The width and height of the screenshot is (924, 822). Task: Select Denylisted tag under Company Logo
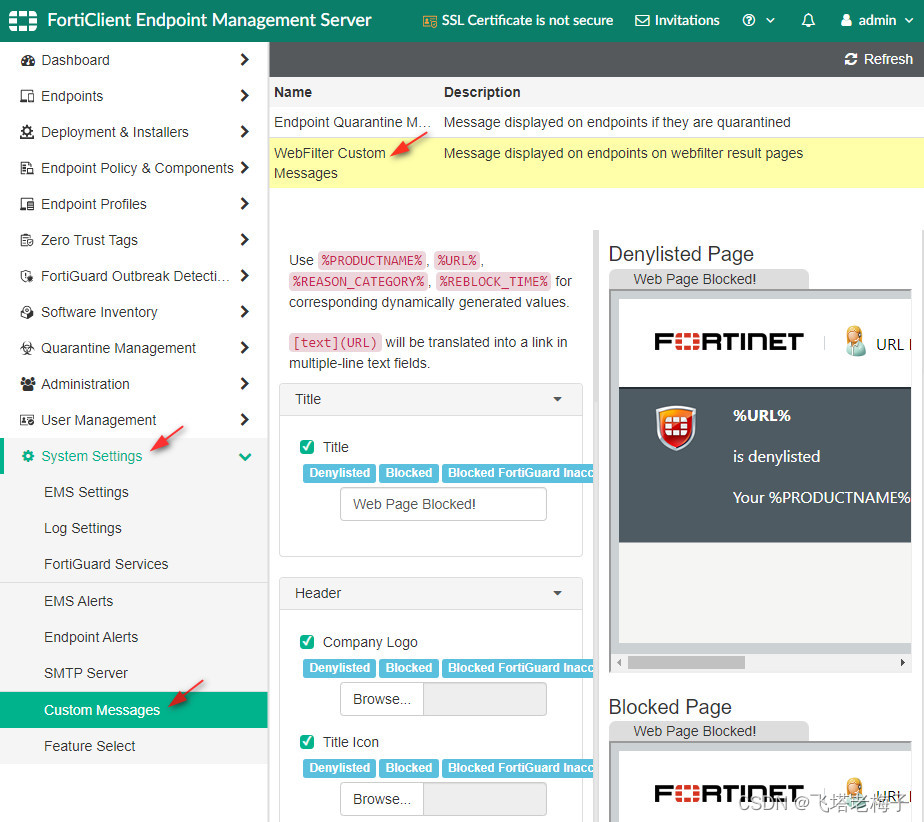coord(339,668)
